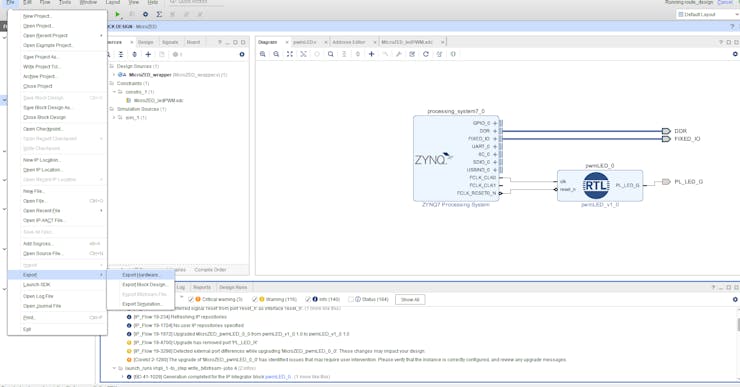Close the Address Editor tab with its X
The image size is (740, 387).
tap(375, 42)
